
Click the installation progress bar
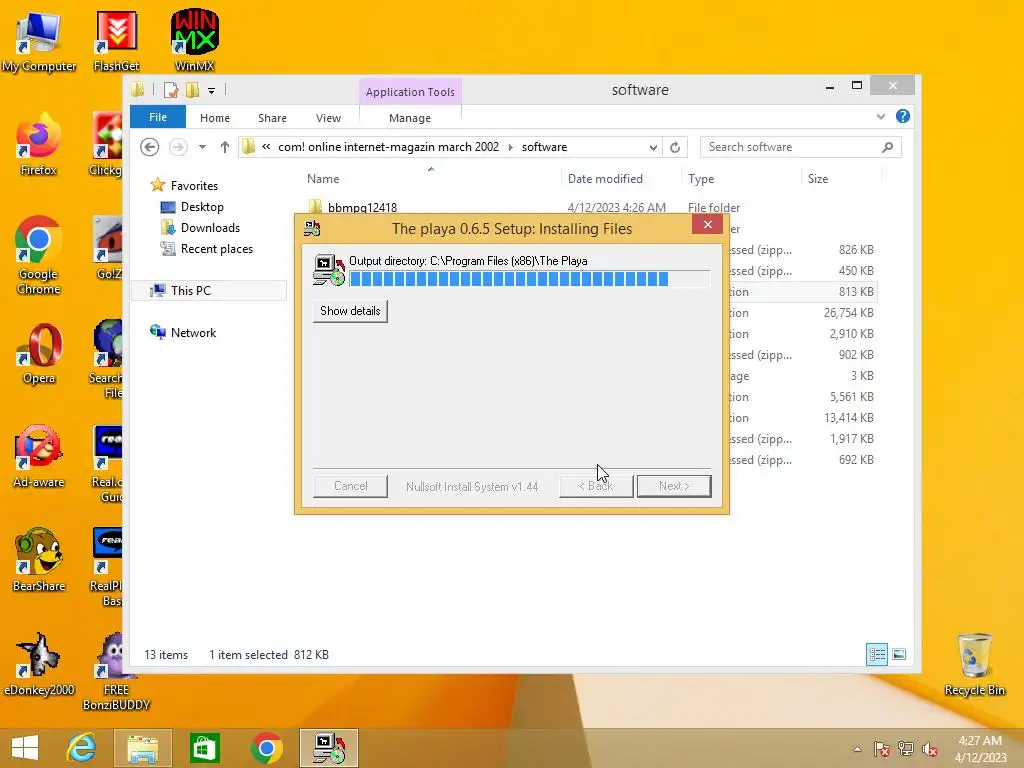point(530,279)
